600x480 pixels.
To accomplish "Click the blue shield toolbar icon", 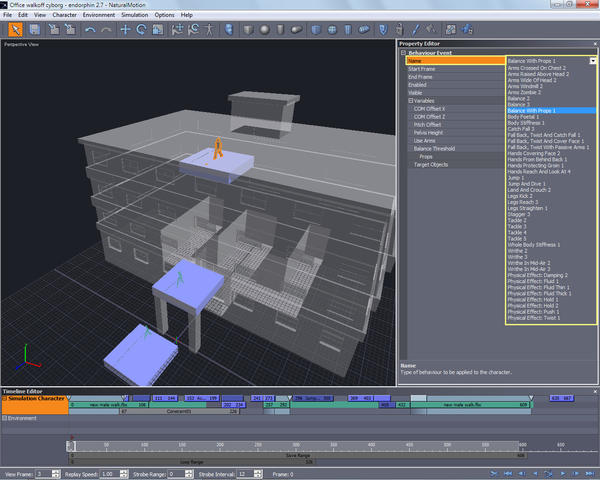I will [383, 30].
